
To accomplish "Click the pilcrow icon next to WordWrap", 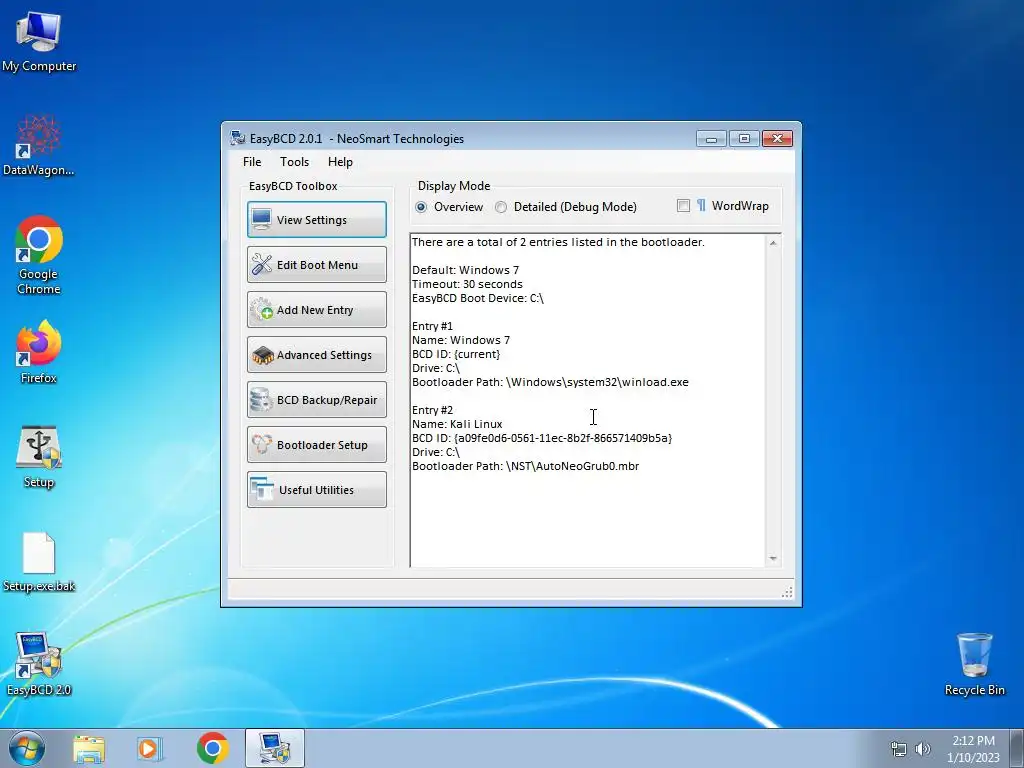I will click(x=701, y=206).
